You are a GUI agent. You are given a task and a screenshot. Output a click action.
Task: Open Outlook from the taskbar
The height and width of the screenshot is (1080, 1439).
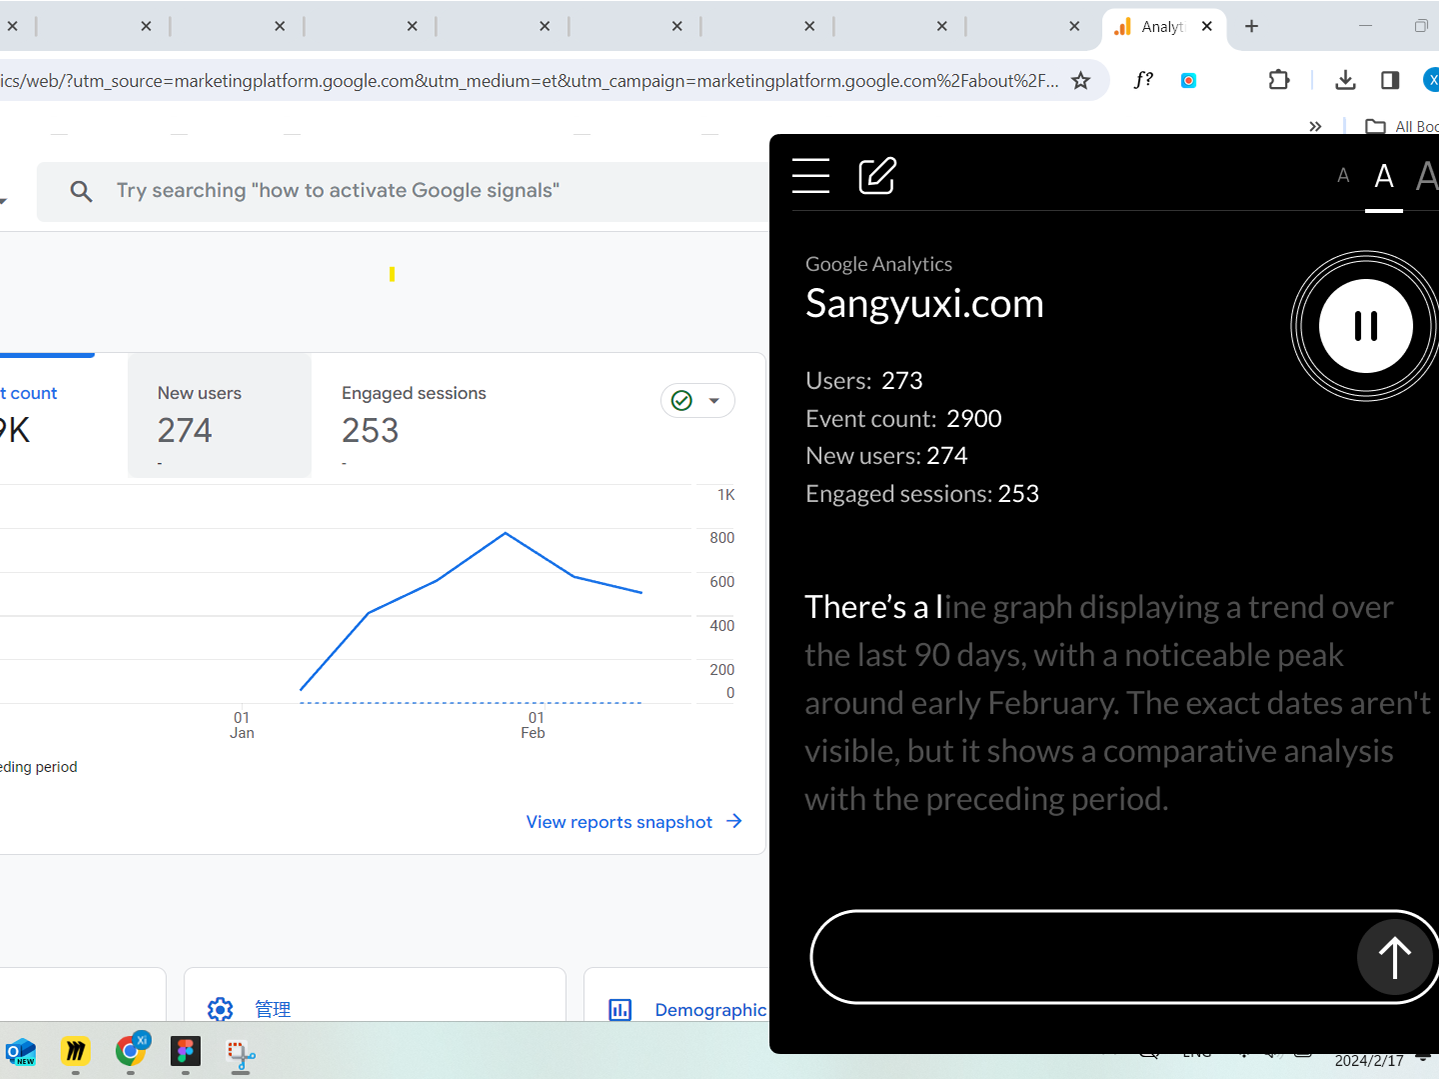click(x=20, y=1052)
